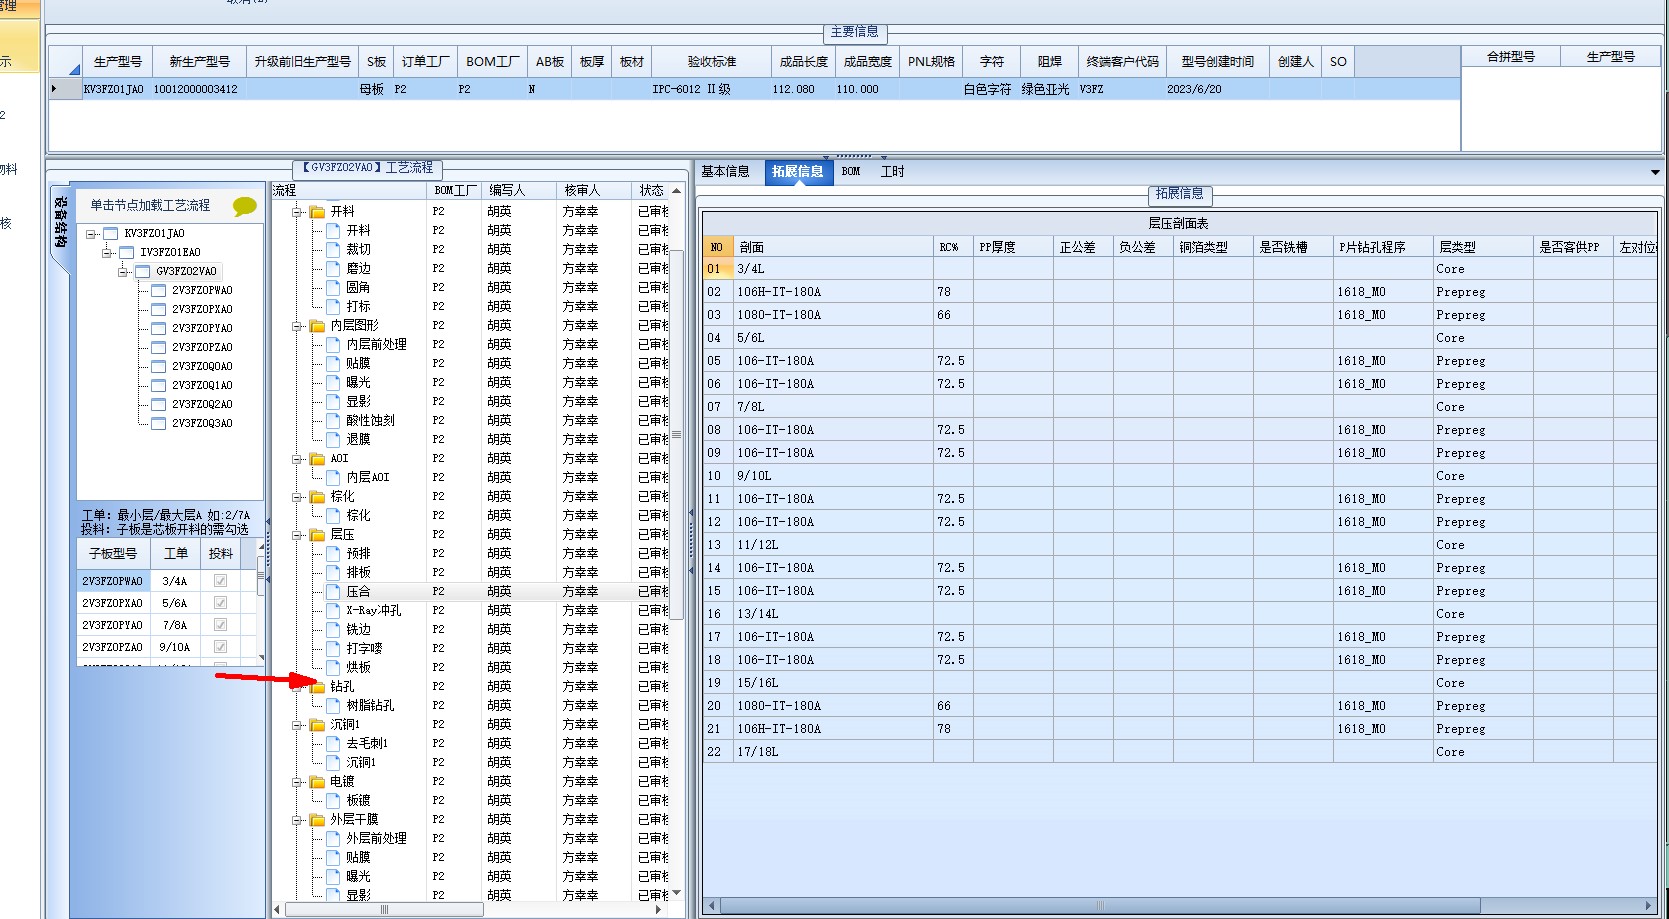The width and height of the screenshot is (1669, 919).
Task: Collapse the GV3FZ02VA0 tree node
Action: coord(124,272)
